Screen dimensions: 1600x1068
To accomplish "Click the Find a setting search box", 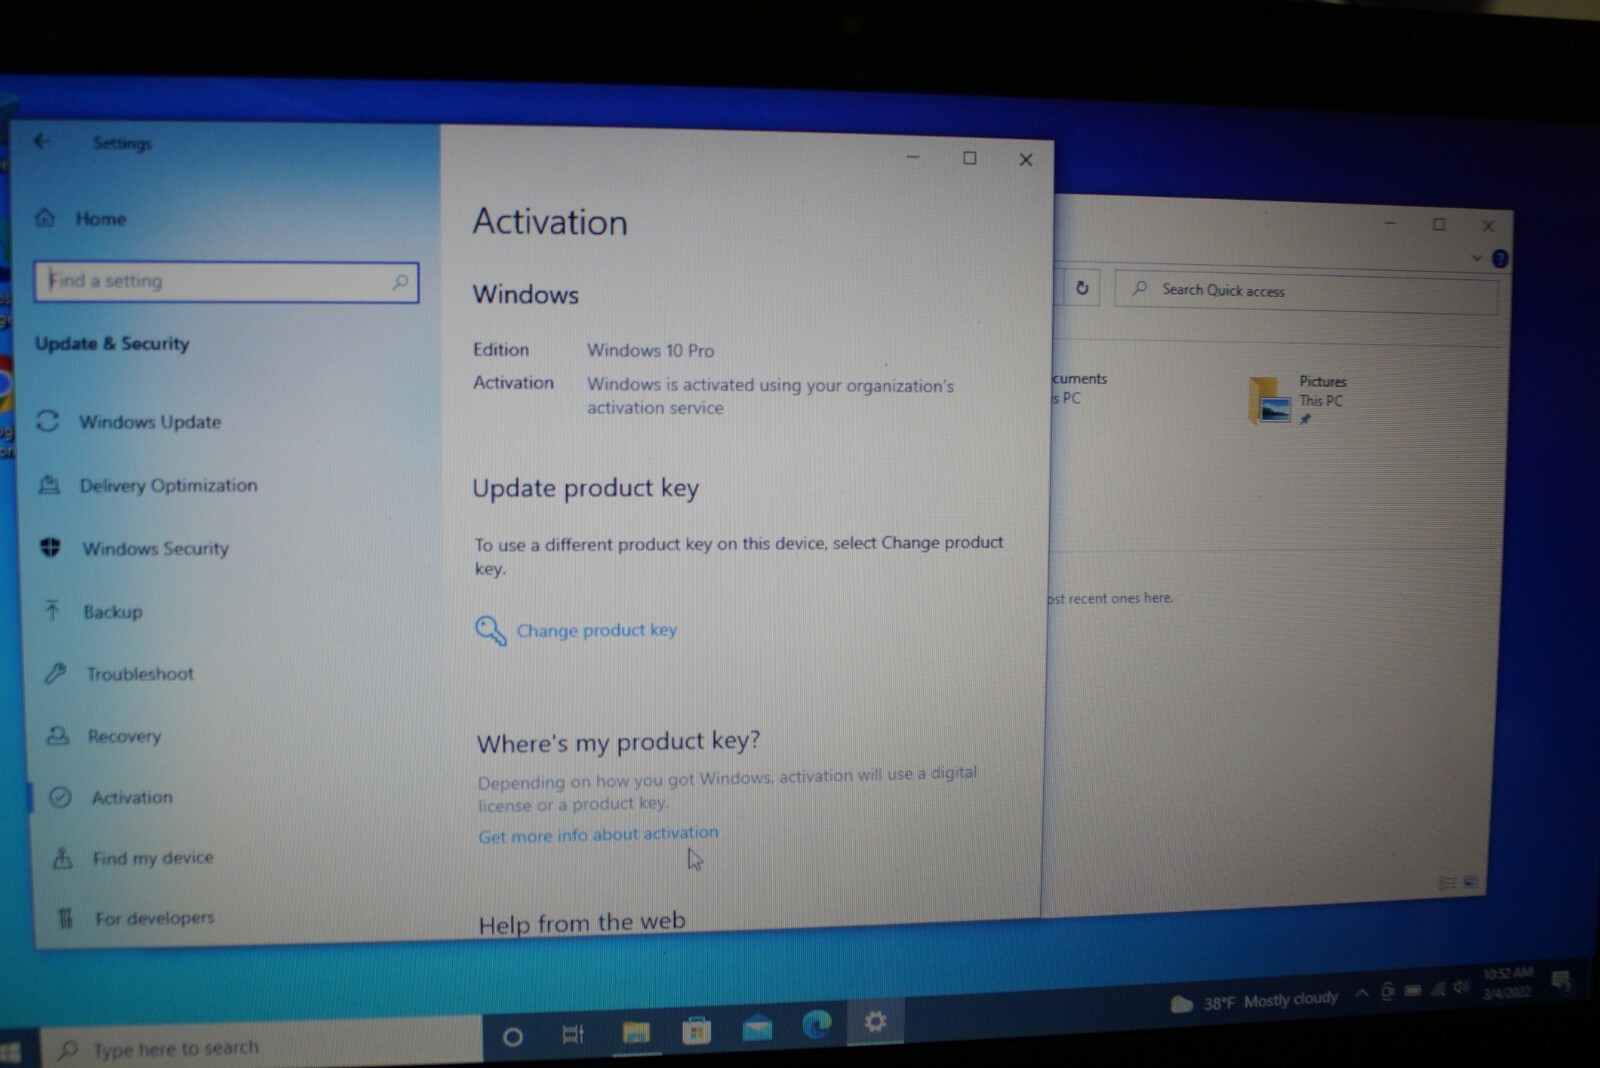I will tap(226, 282).
